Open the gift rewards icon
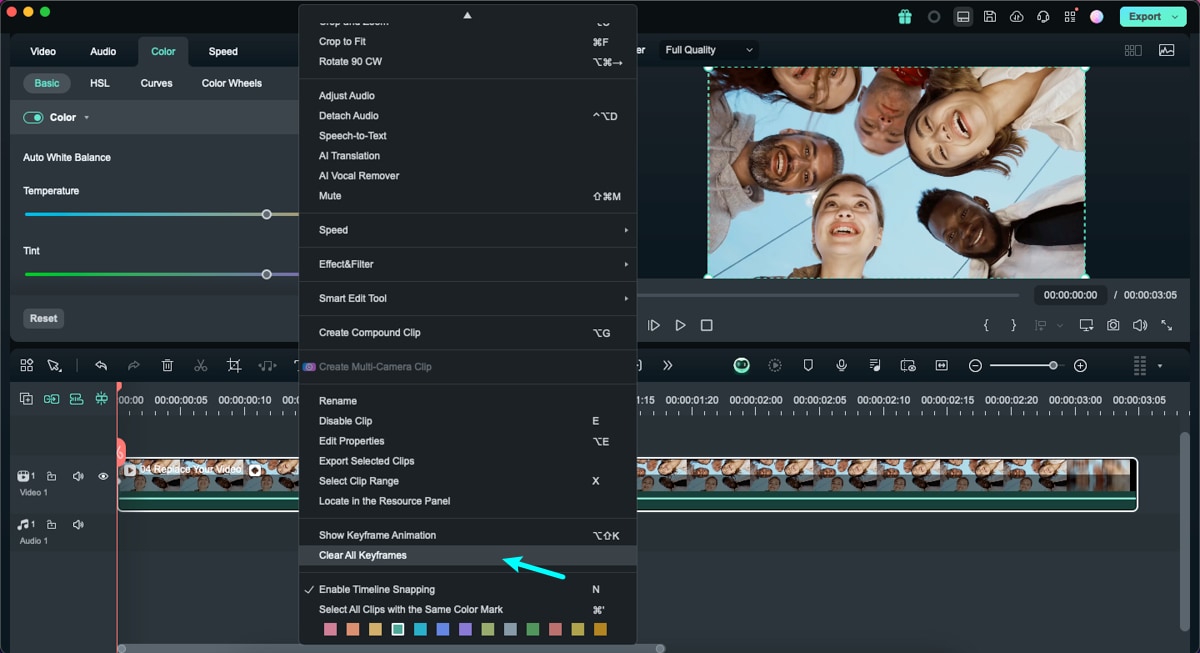 (x=905, y=16)
